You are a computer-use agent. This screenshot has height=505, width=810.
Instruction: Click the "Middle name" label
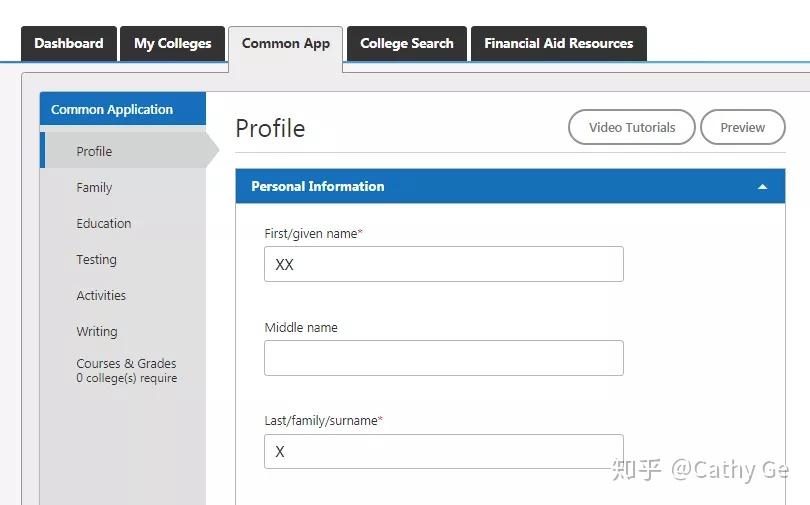click(x=301, y=327)
